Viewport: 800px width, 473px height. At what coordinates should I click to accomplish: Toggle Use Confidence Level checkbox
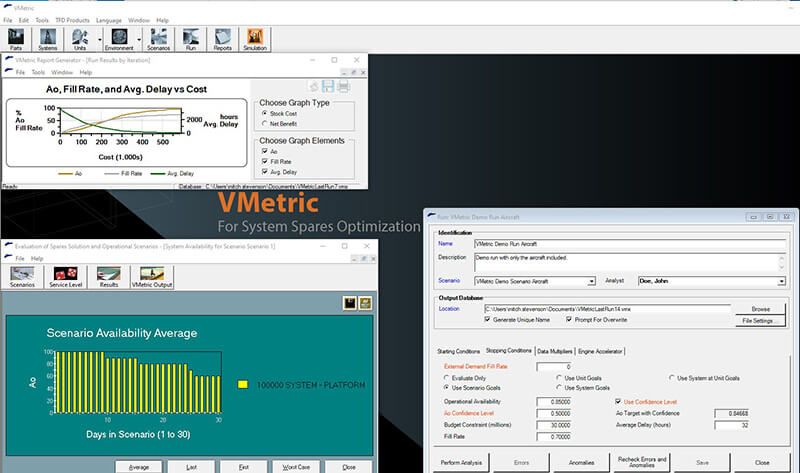pyautogui.click(x=618, y=402)
